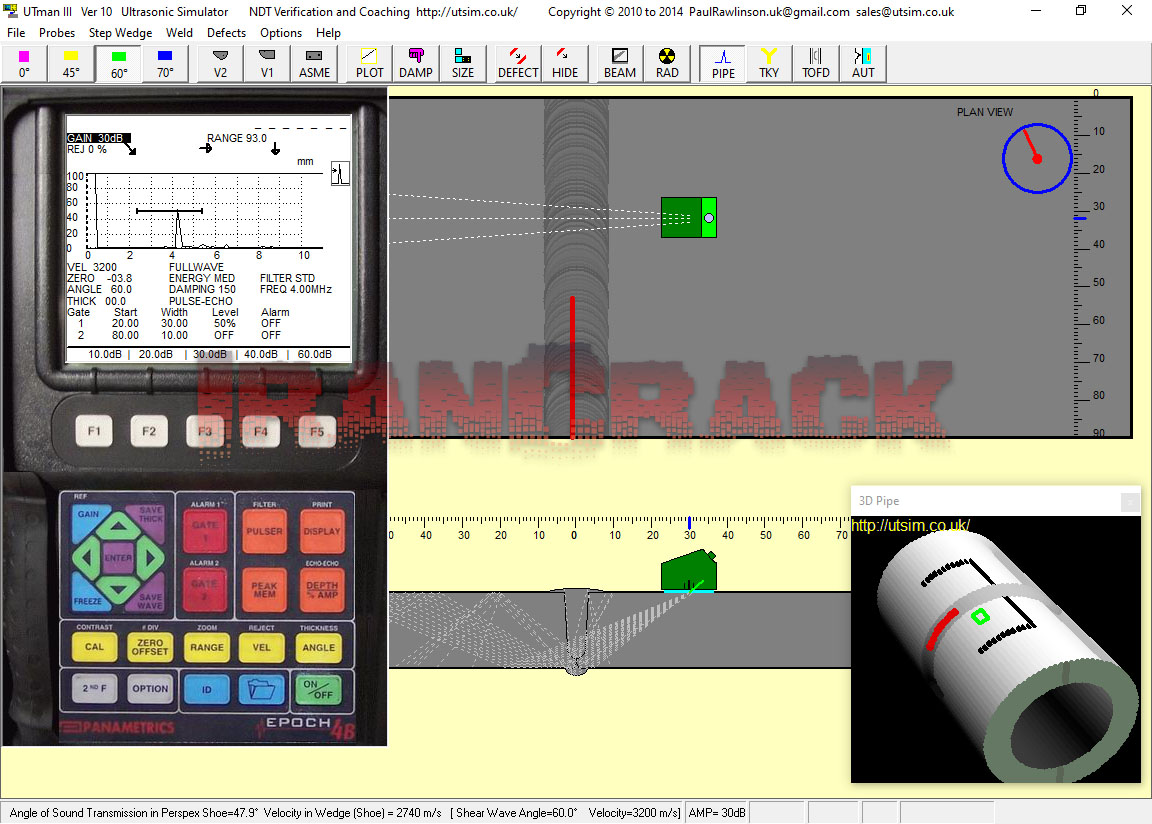Click the blue plan view rotation dial
The image size is (1152, 824).
click(x=1037, y=158)
